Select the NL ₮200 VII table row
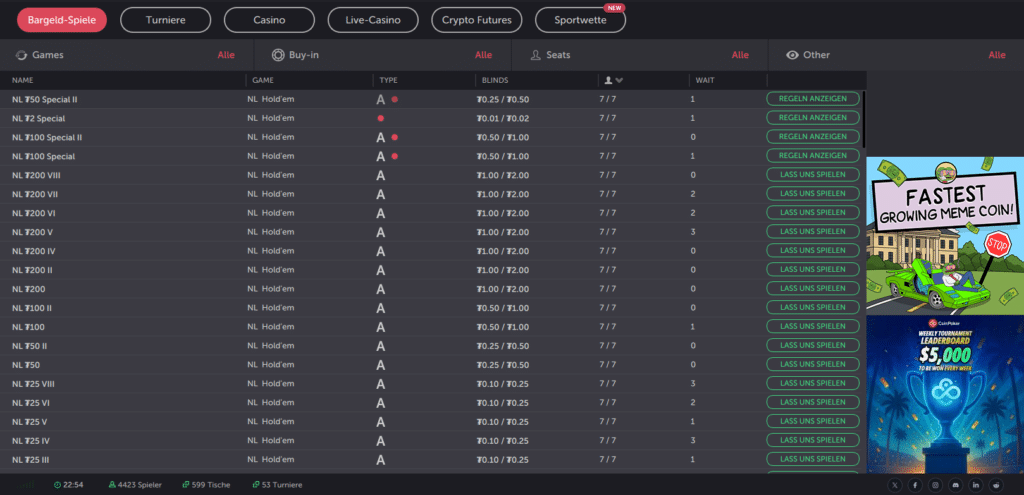This screenshot has height=495, width=1024. tap(433, 195)
